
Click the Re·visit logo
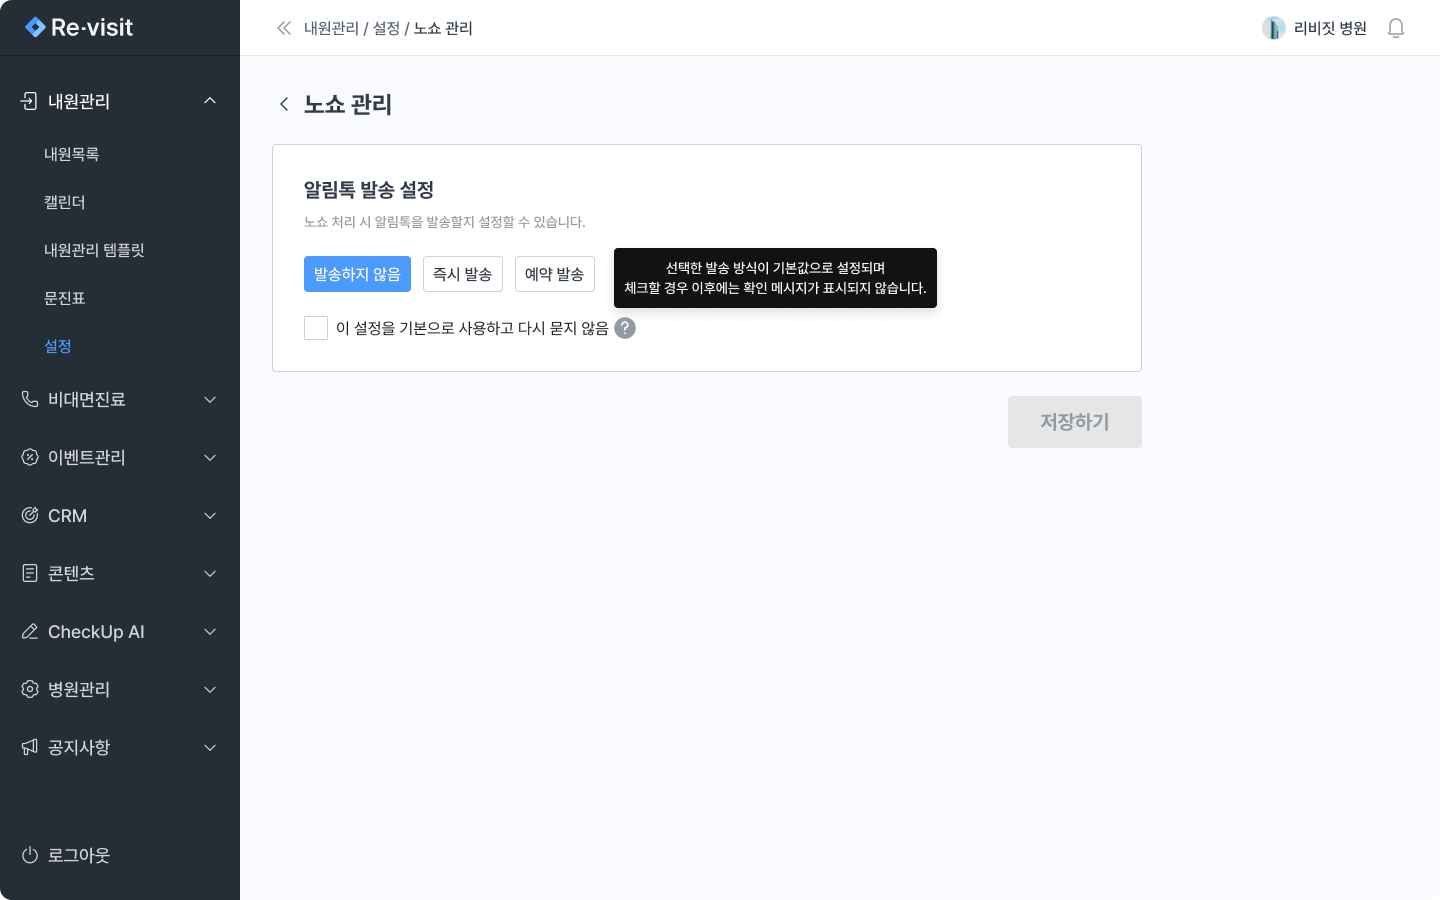(80, 28)
